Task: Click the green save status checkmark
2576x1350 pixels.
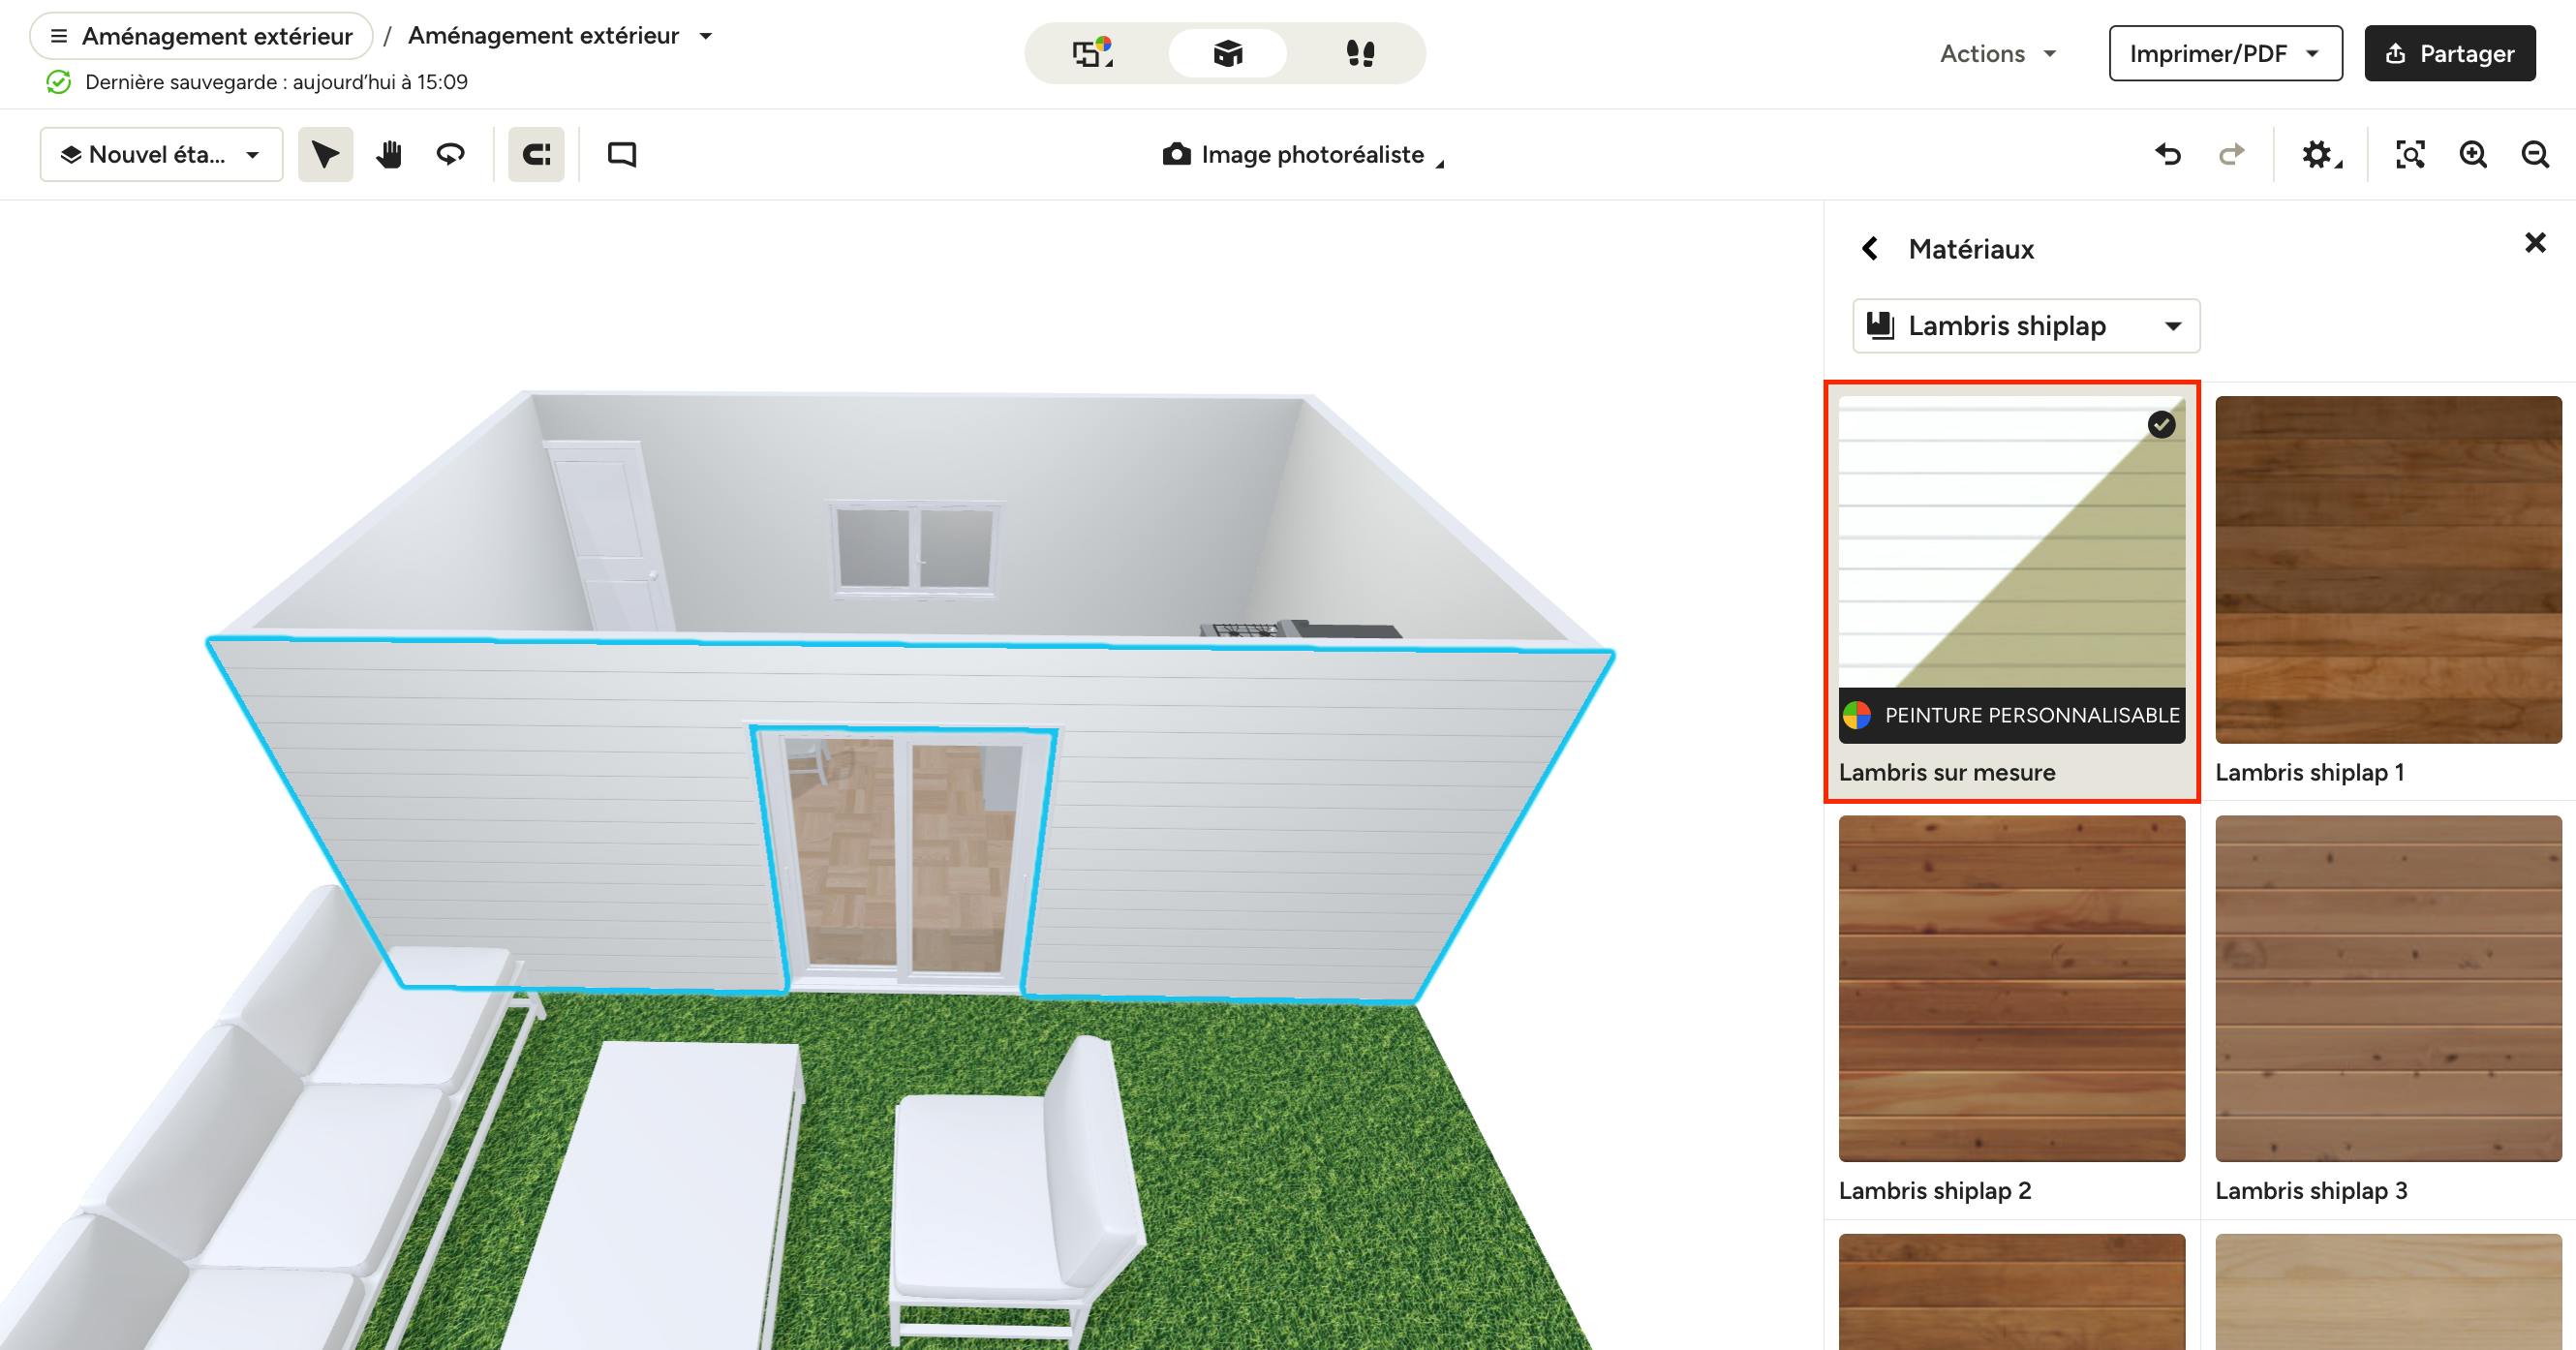Action: point(58,82)
